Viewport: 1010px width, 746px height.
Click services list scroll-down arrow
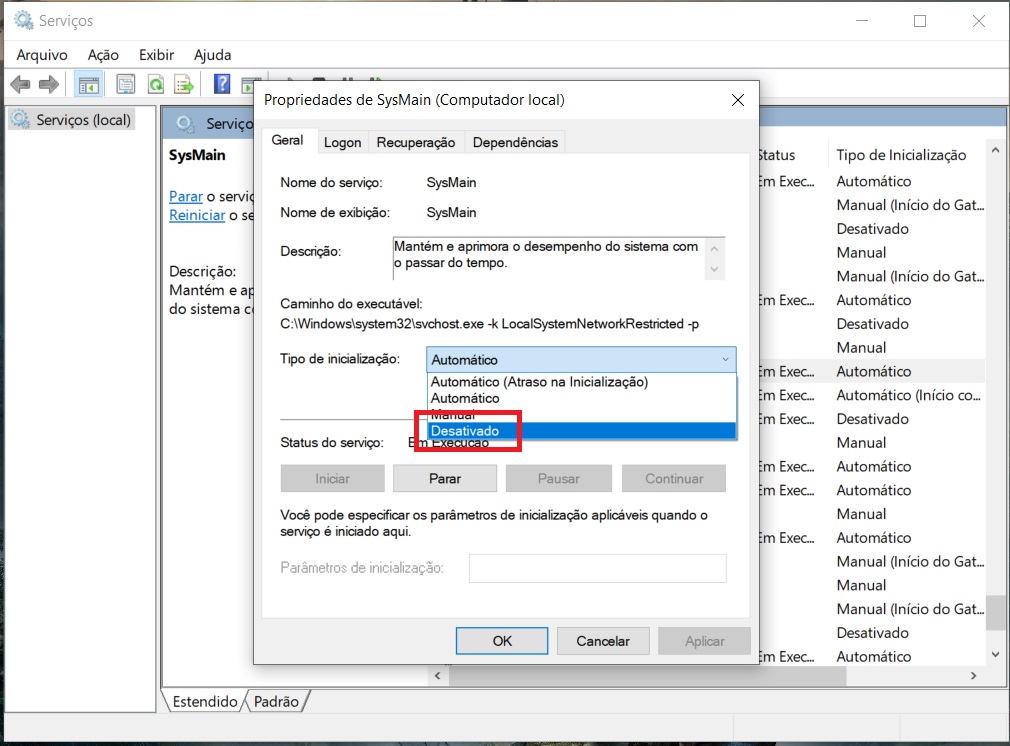[996, 655]
